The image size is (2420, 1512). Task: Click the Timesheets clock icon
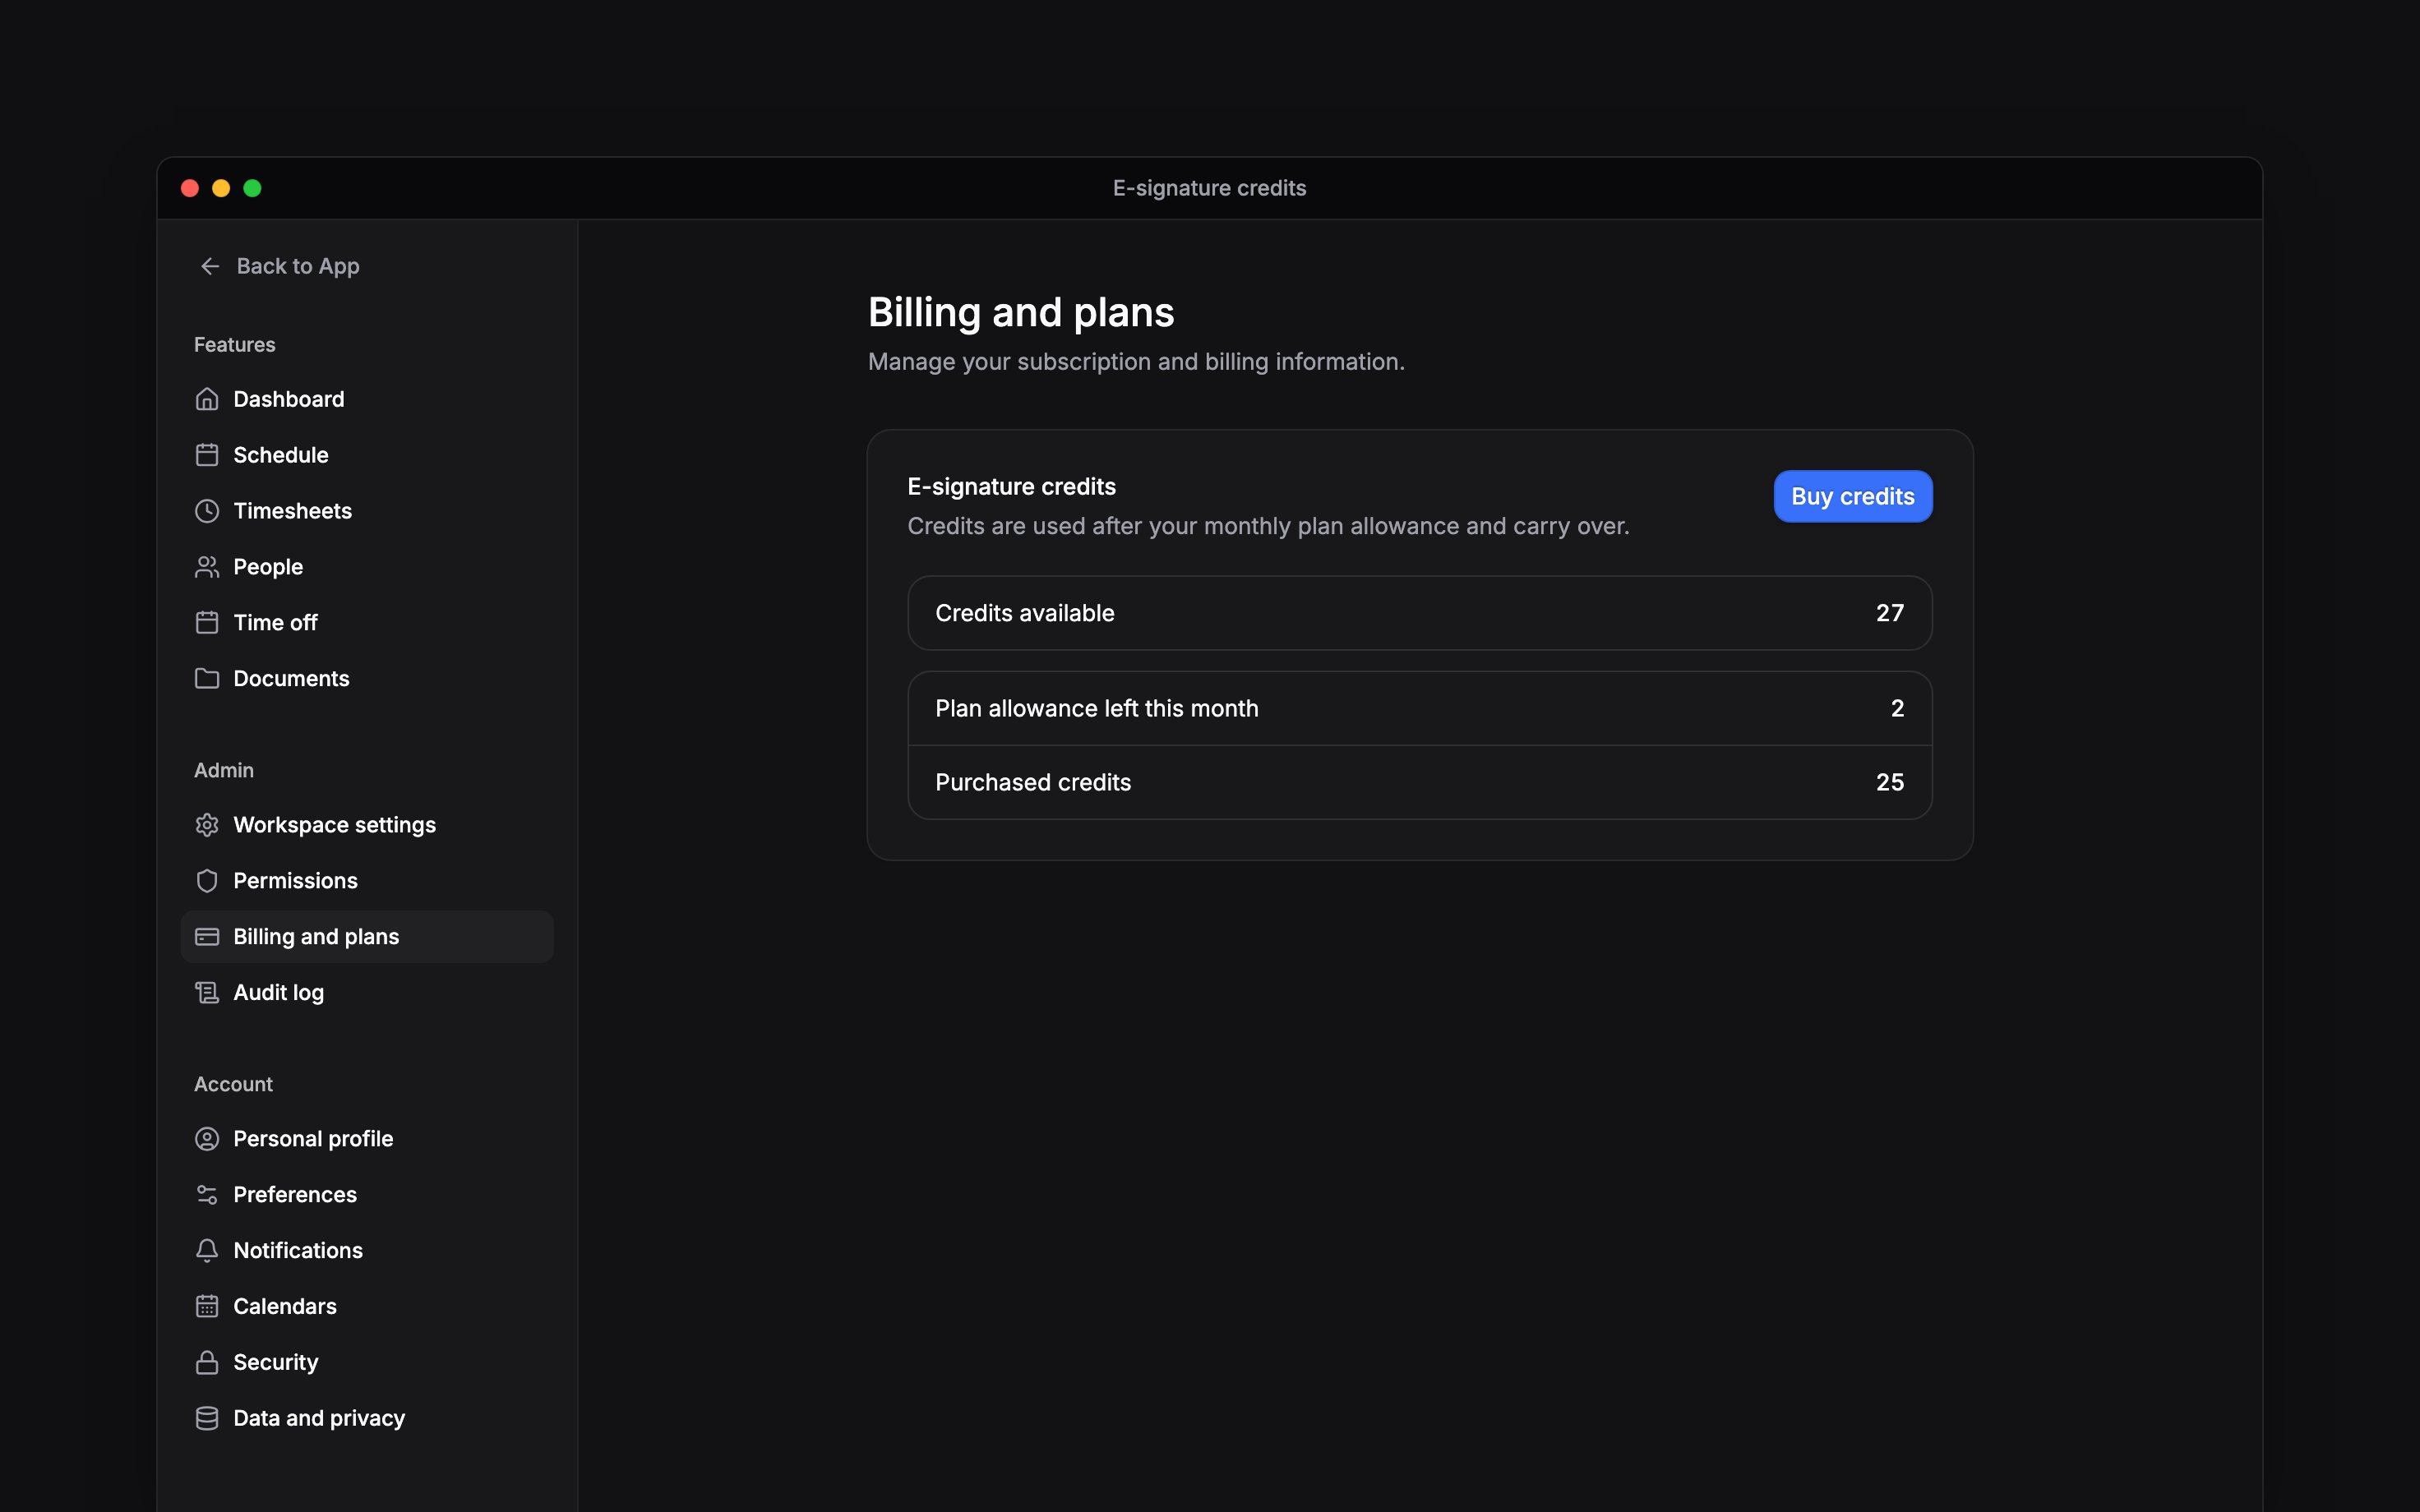[x=207, y=511]
